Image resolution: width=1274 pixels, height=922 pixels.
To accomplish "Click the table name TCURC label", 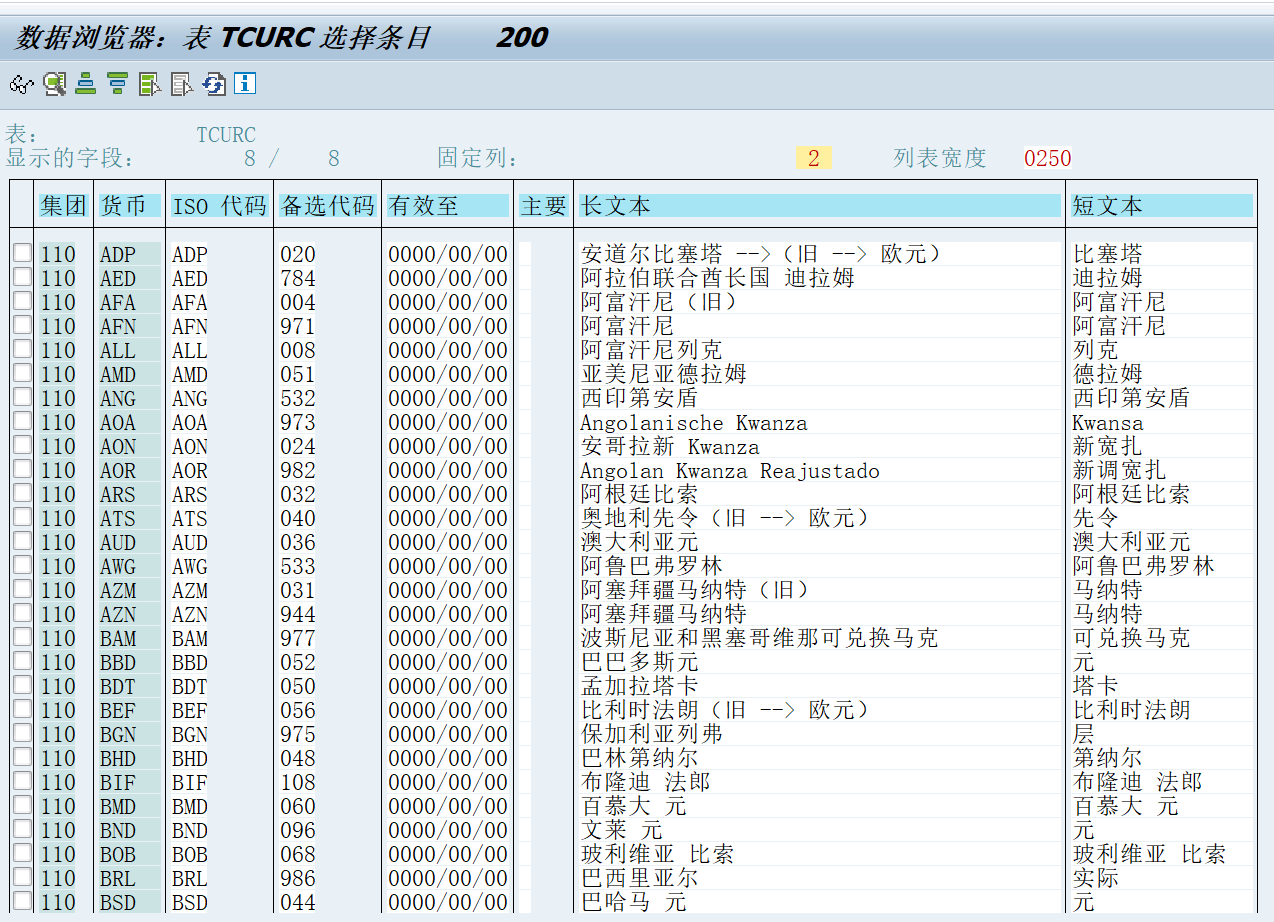I will 226,135.
